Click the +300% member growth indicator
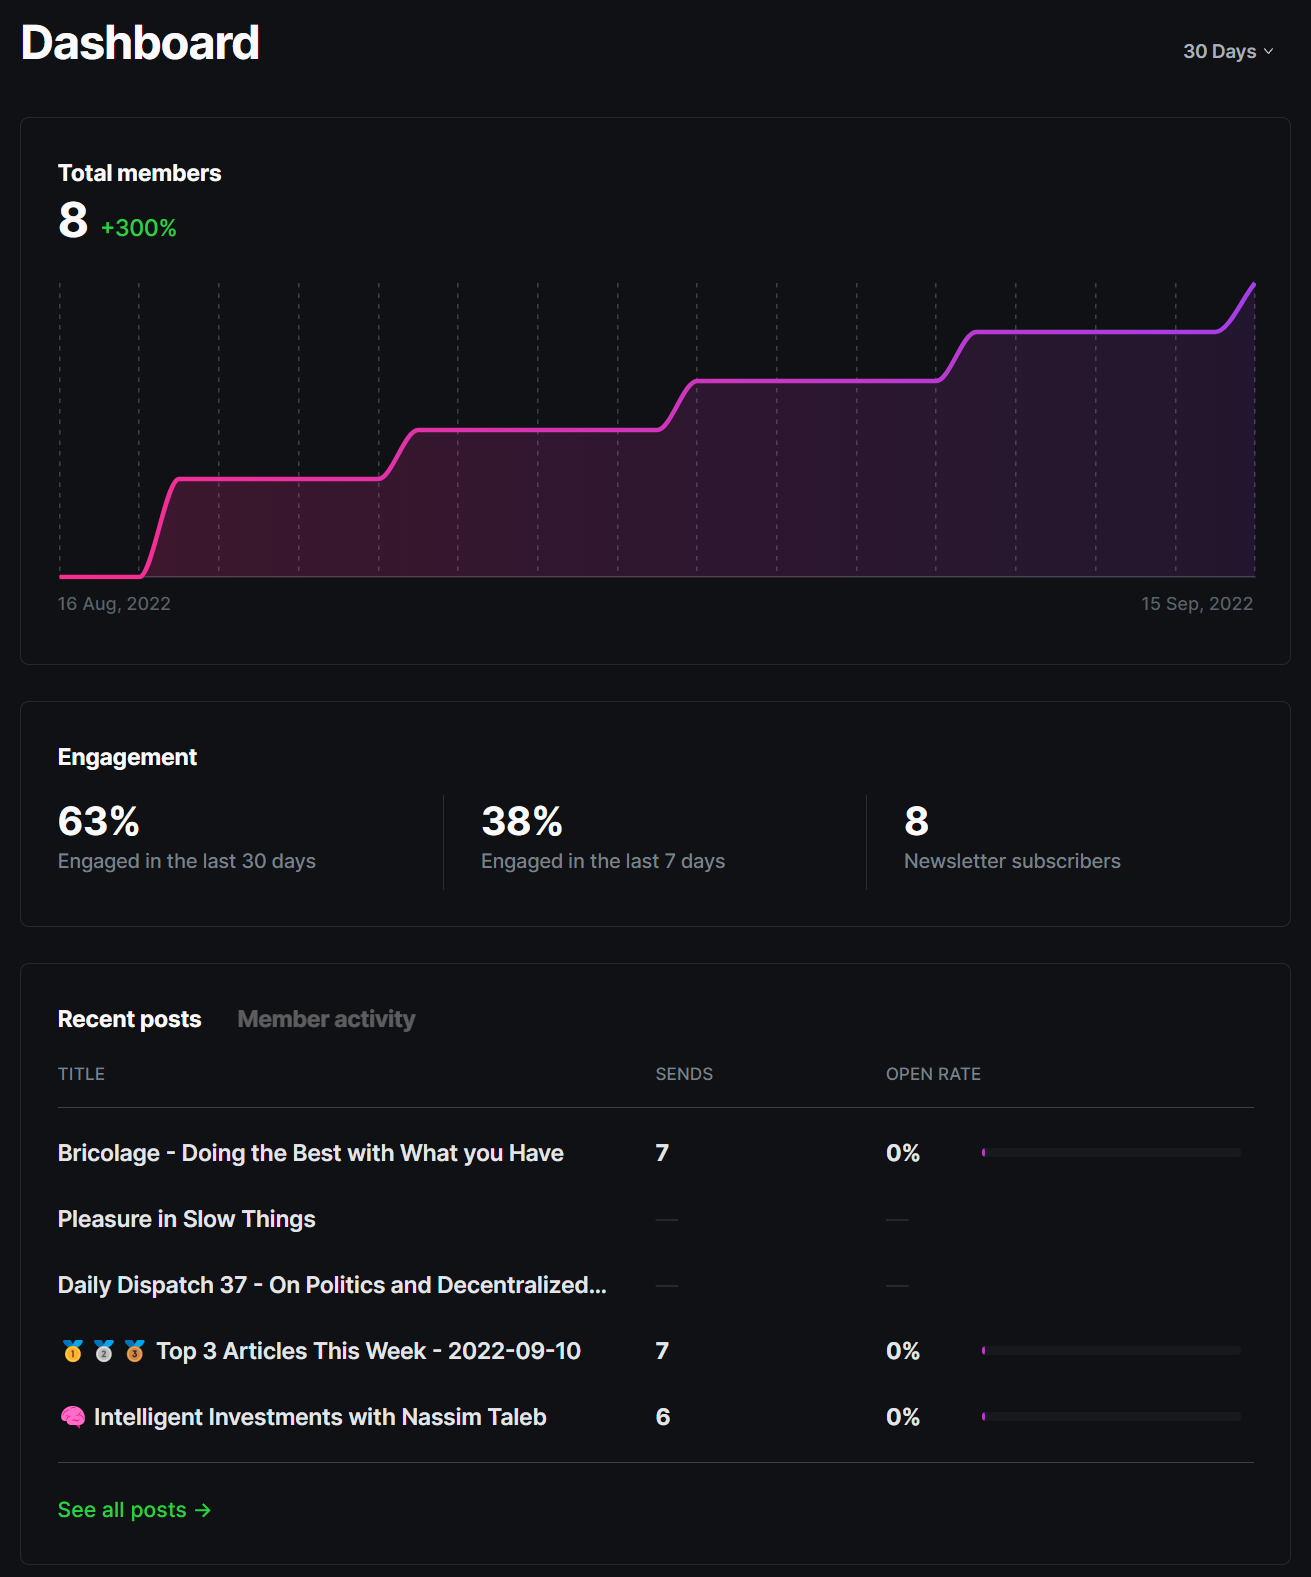Screen dimensions: 1311x1577 [x=138, y=228]
